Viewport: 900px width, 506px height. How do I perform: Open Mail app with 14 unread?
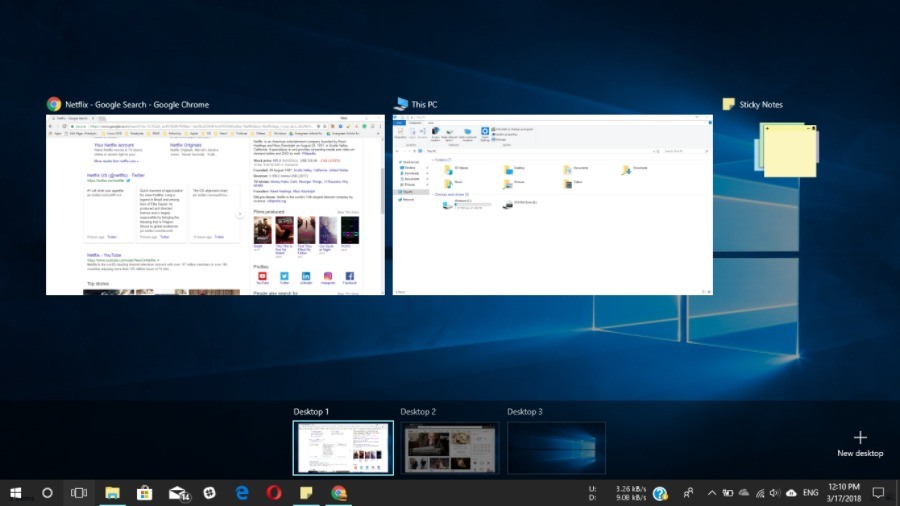click(x=178, y=493)
